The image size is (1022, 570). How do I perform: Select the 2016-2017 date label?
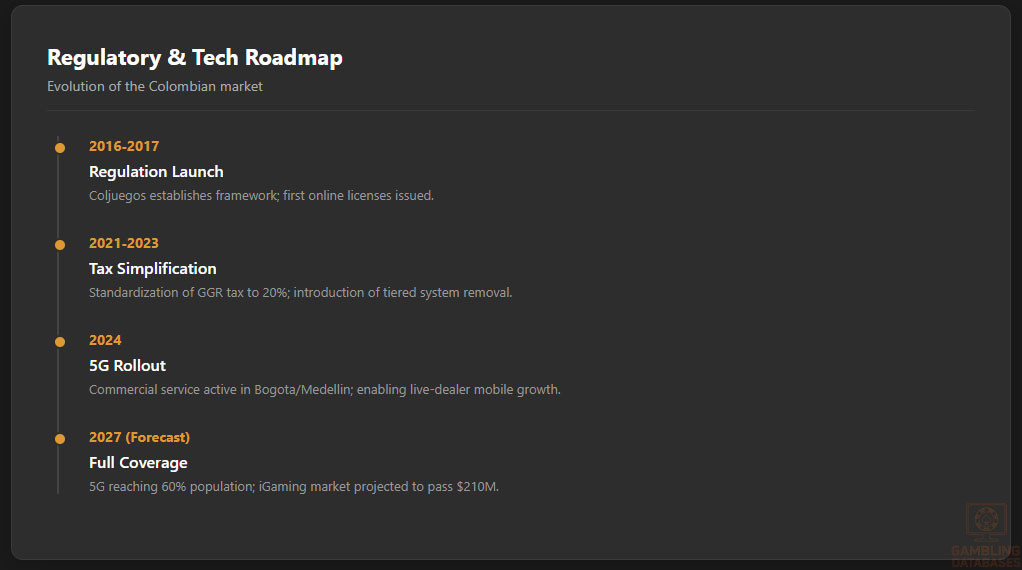pos(124,146)
